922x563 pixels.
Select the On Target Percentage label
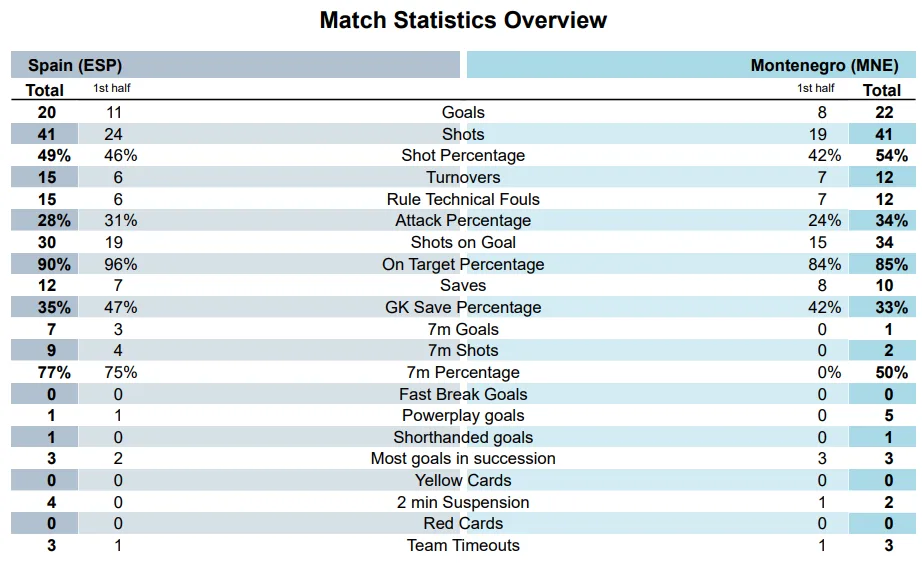(463, 265)
